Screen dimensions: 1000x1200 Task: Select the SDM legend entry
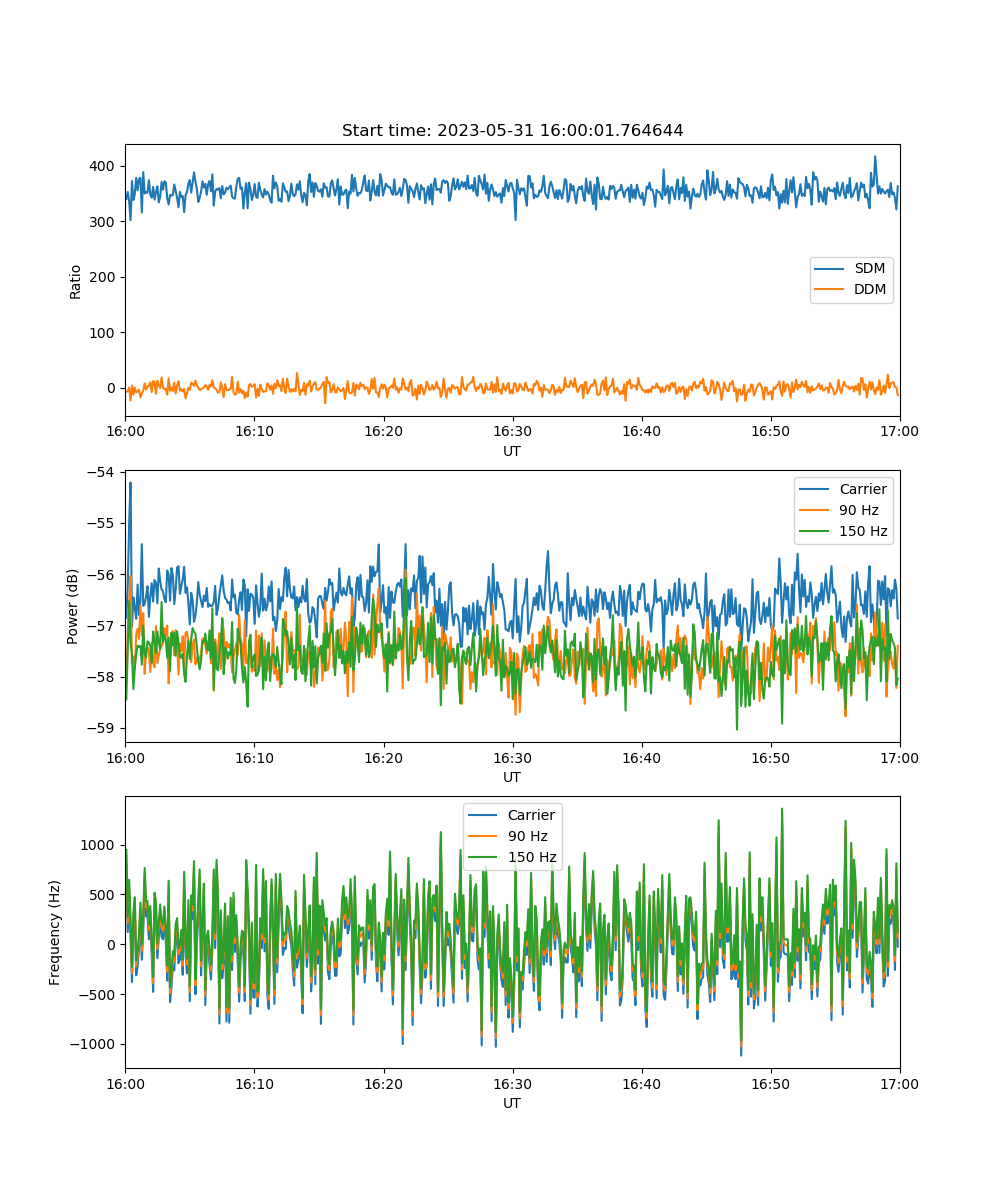point(851,269)
